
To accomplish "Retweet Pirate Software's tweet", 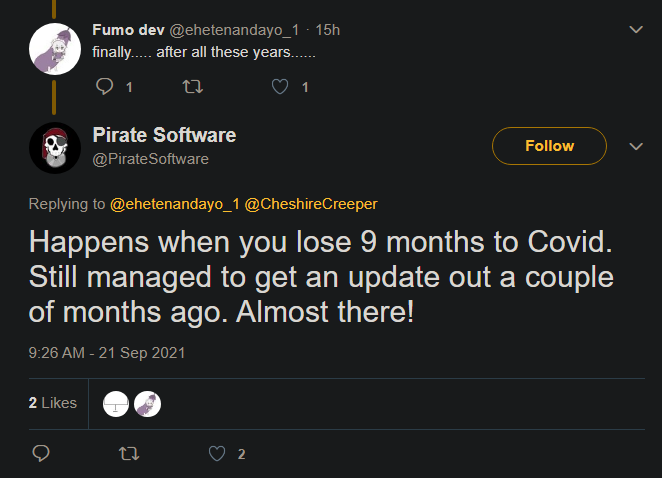I will (x=129, y=454).
